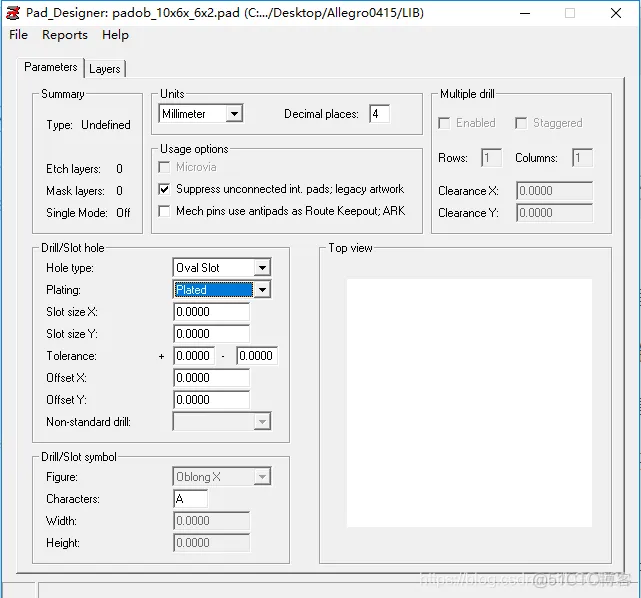Click the Characters input field
This screenshot has width=641, height=598.
191,499
